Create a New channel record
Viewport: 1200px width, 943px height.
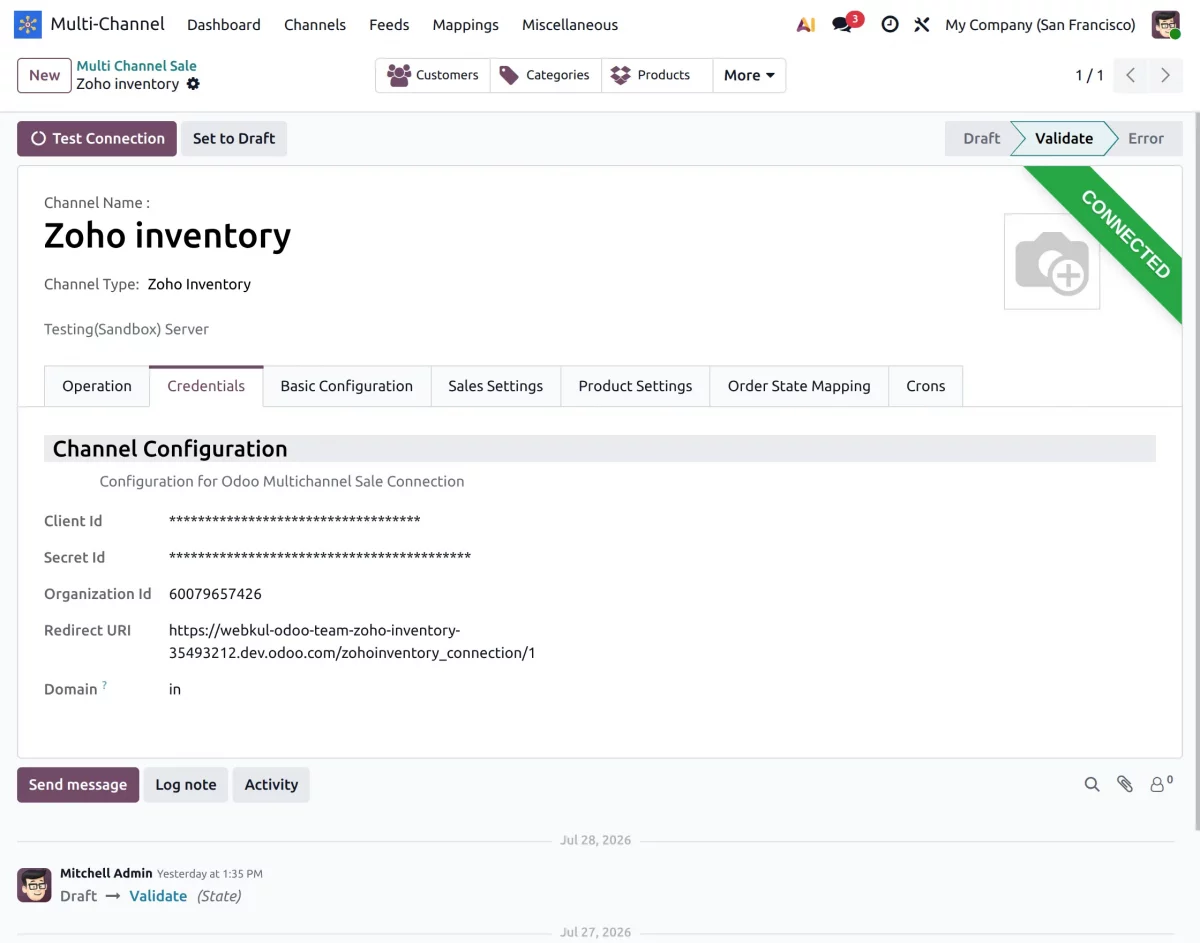pos(44,75)
